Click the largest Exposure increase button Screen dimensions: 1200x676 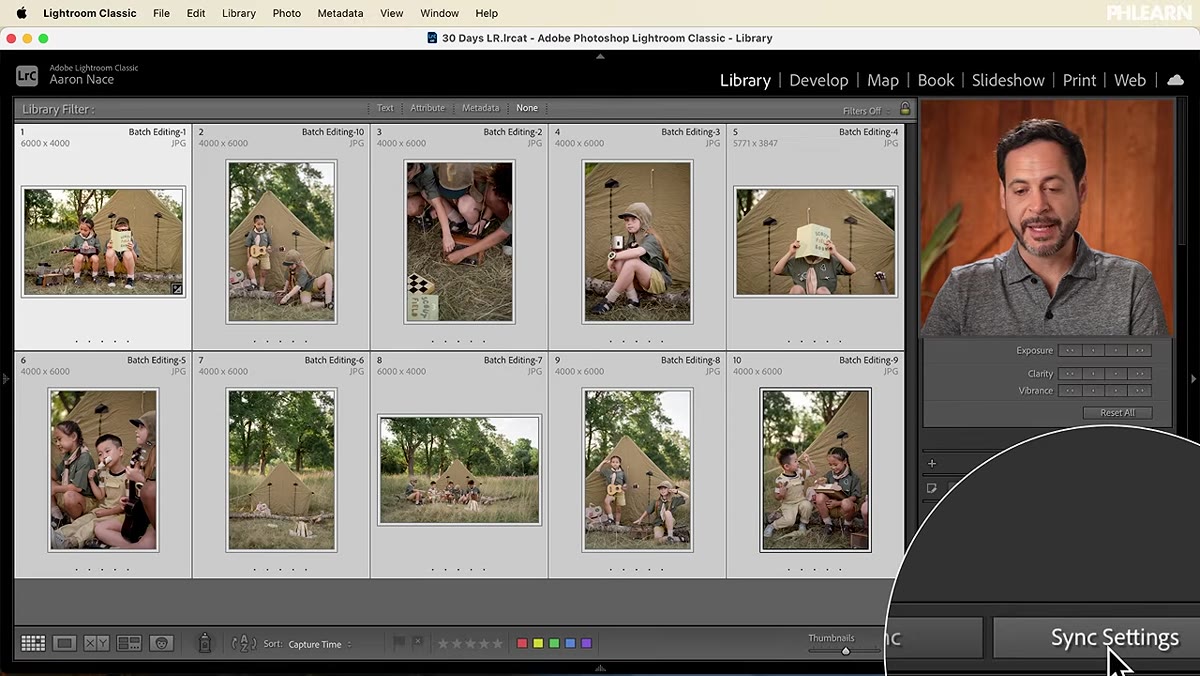pyautogui.click(x=1140, y=351)
